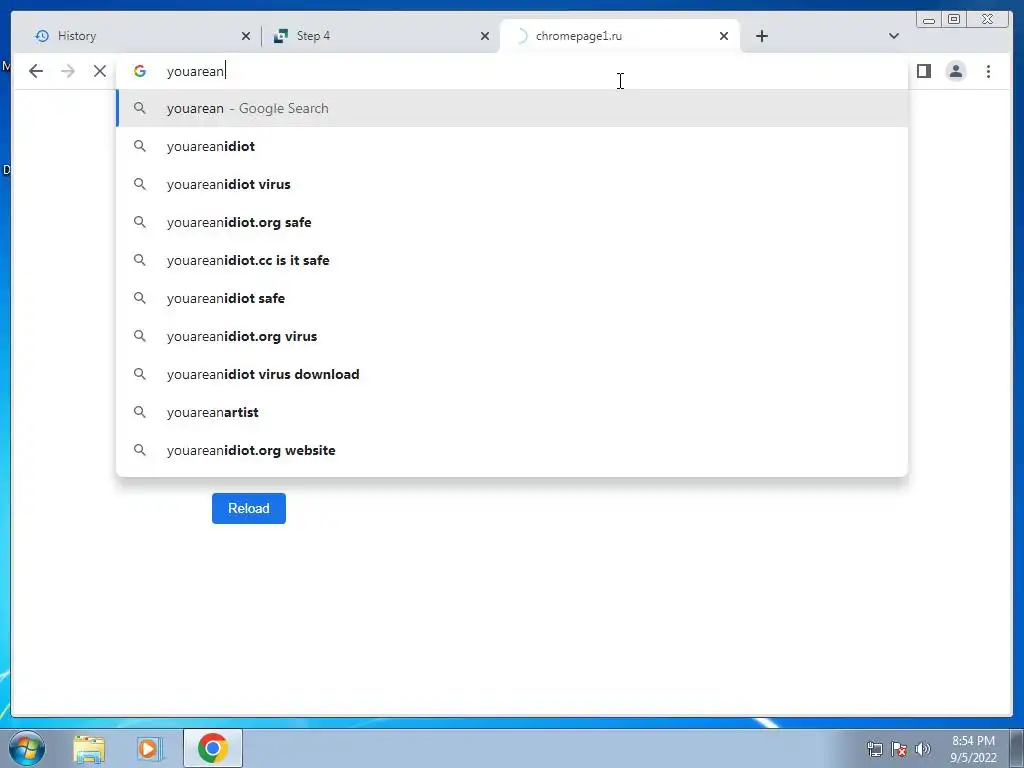Image resolution: width=1024 pixels, height=768 pixels.
Task: Click the Chrome taskbar icon
Action: pos(213,748)
